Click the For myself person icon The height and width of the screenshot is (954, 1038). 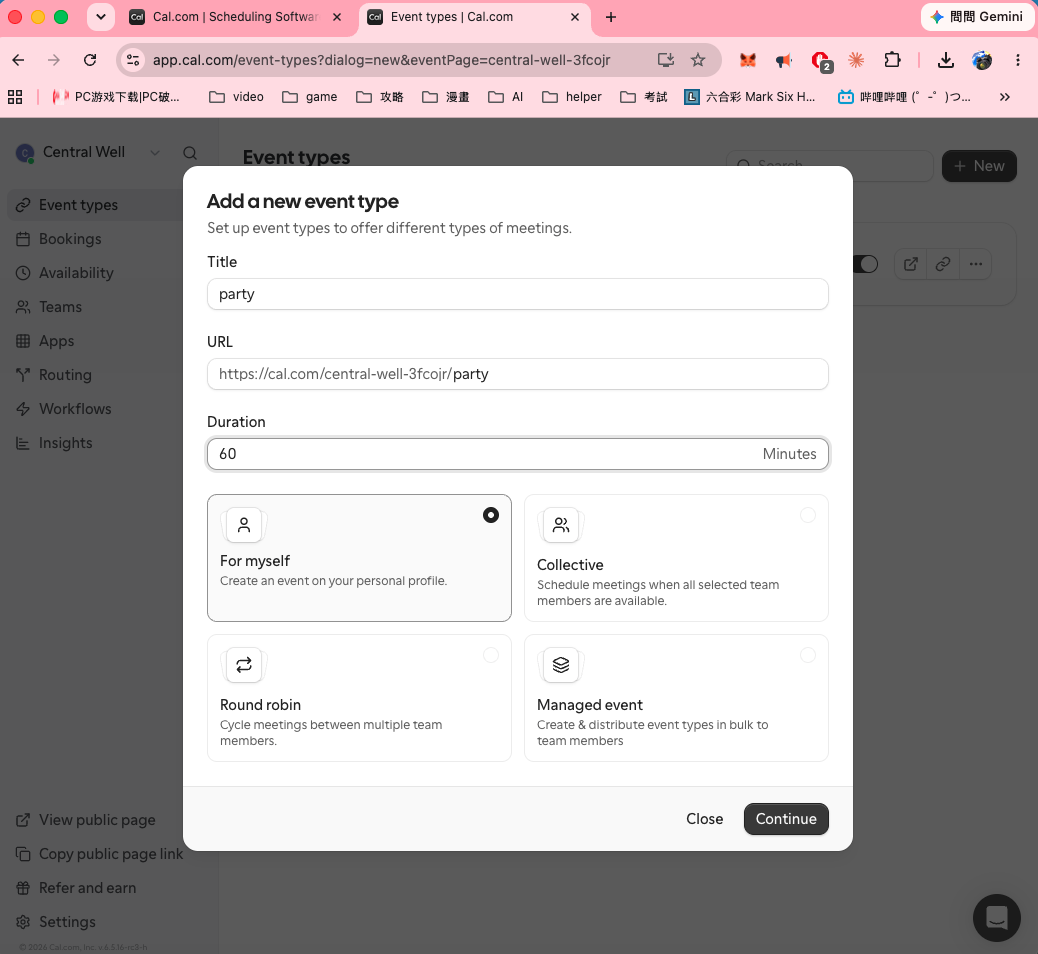(x=244, y=525)
